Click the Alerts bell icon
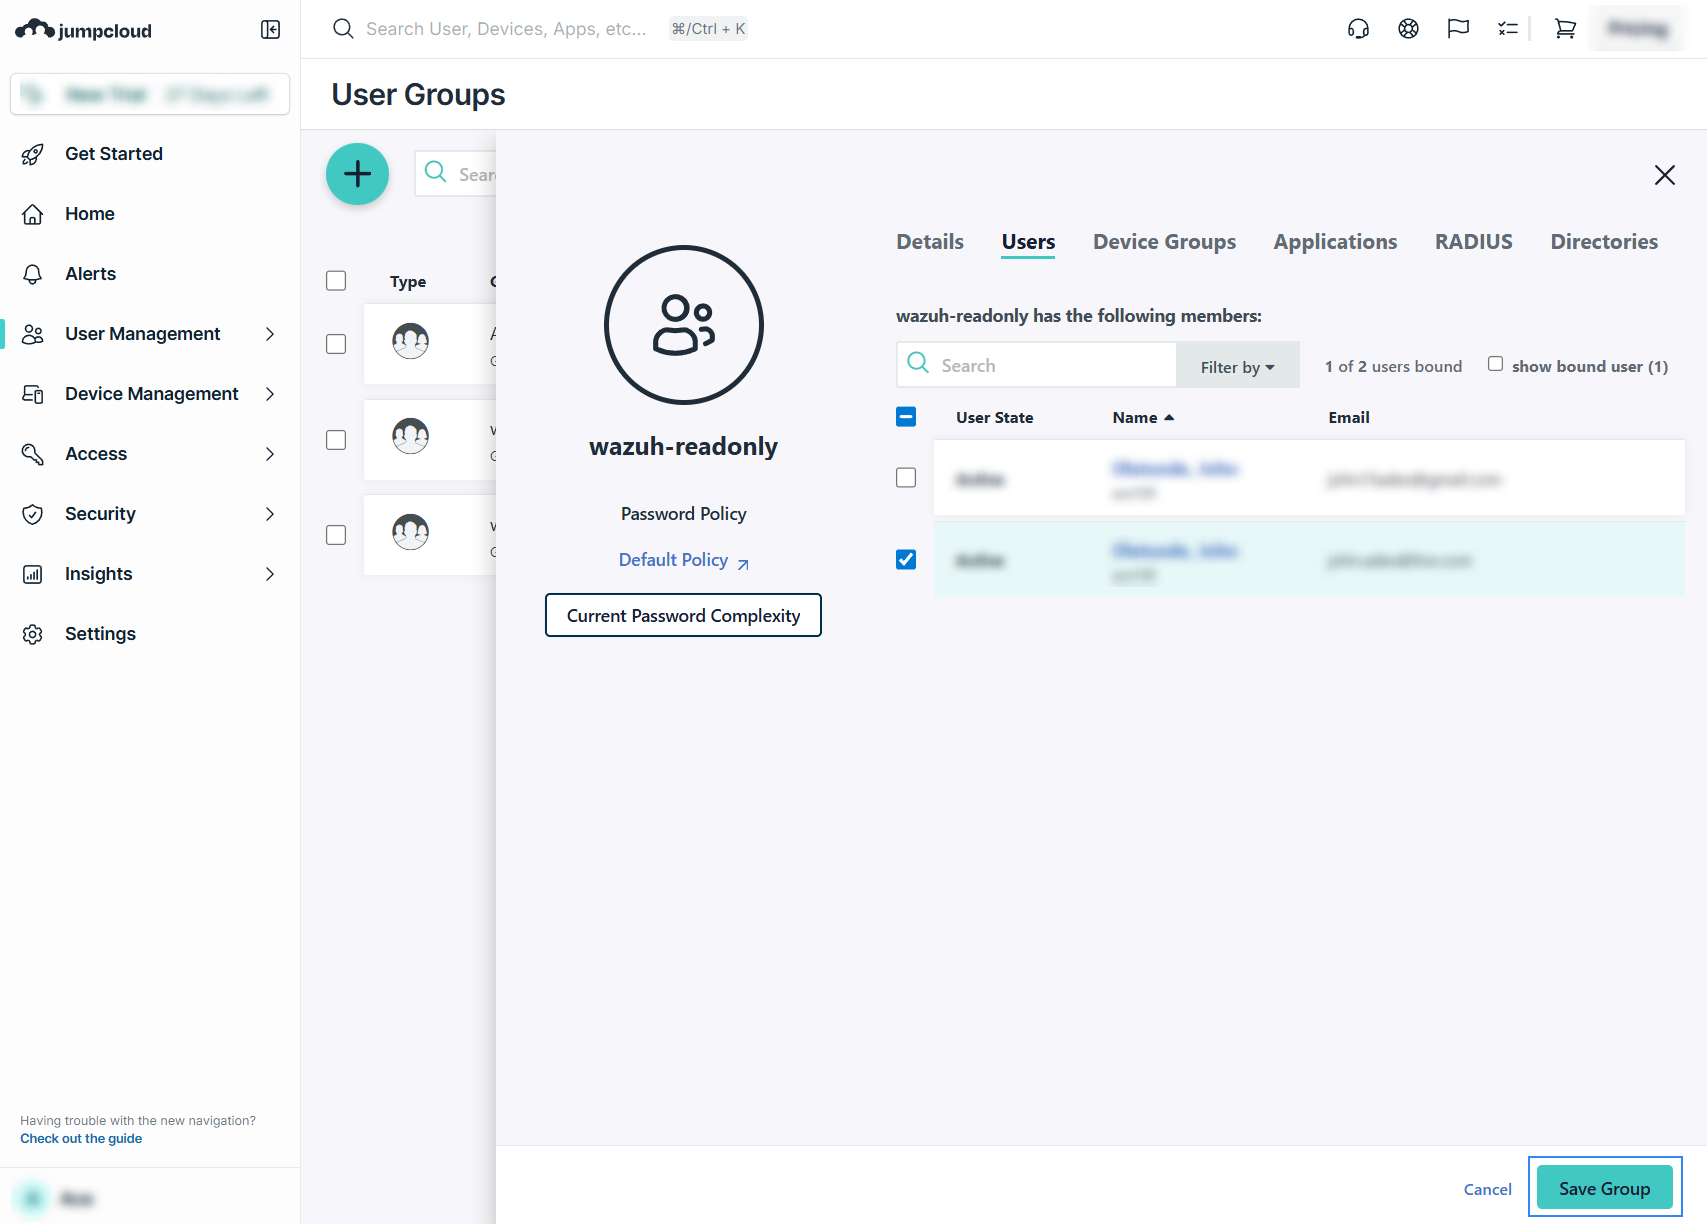 pyautogui.click(x=33, y=274)
